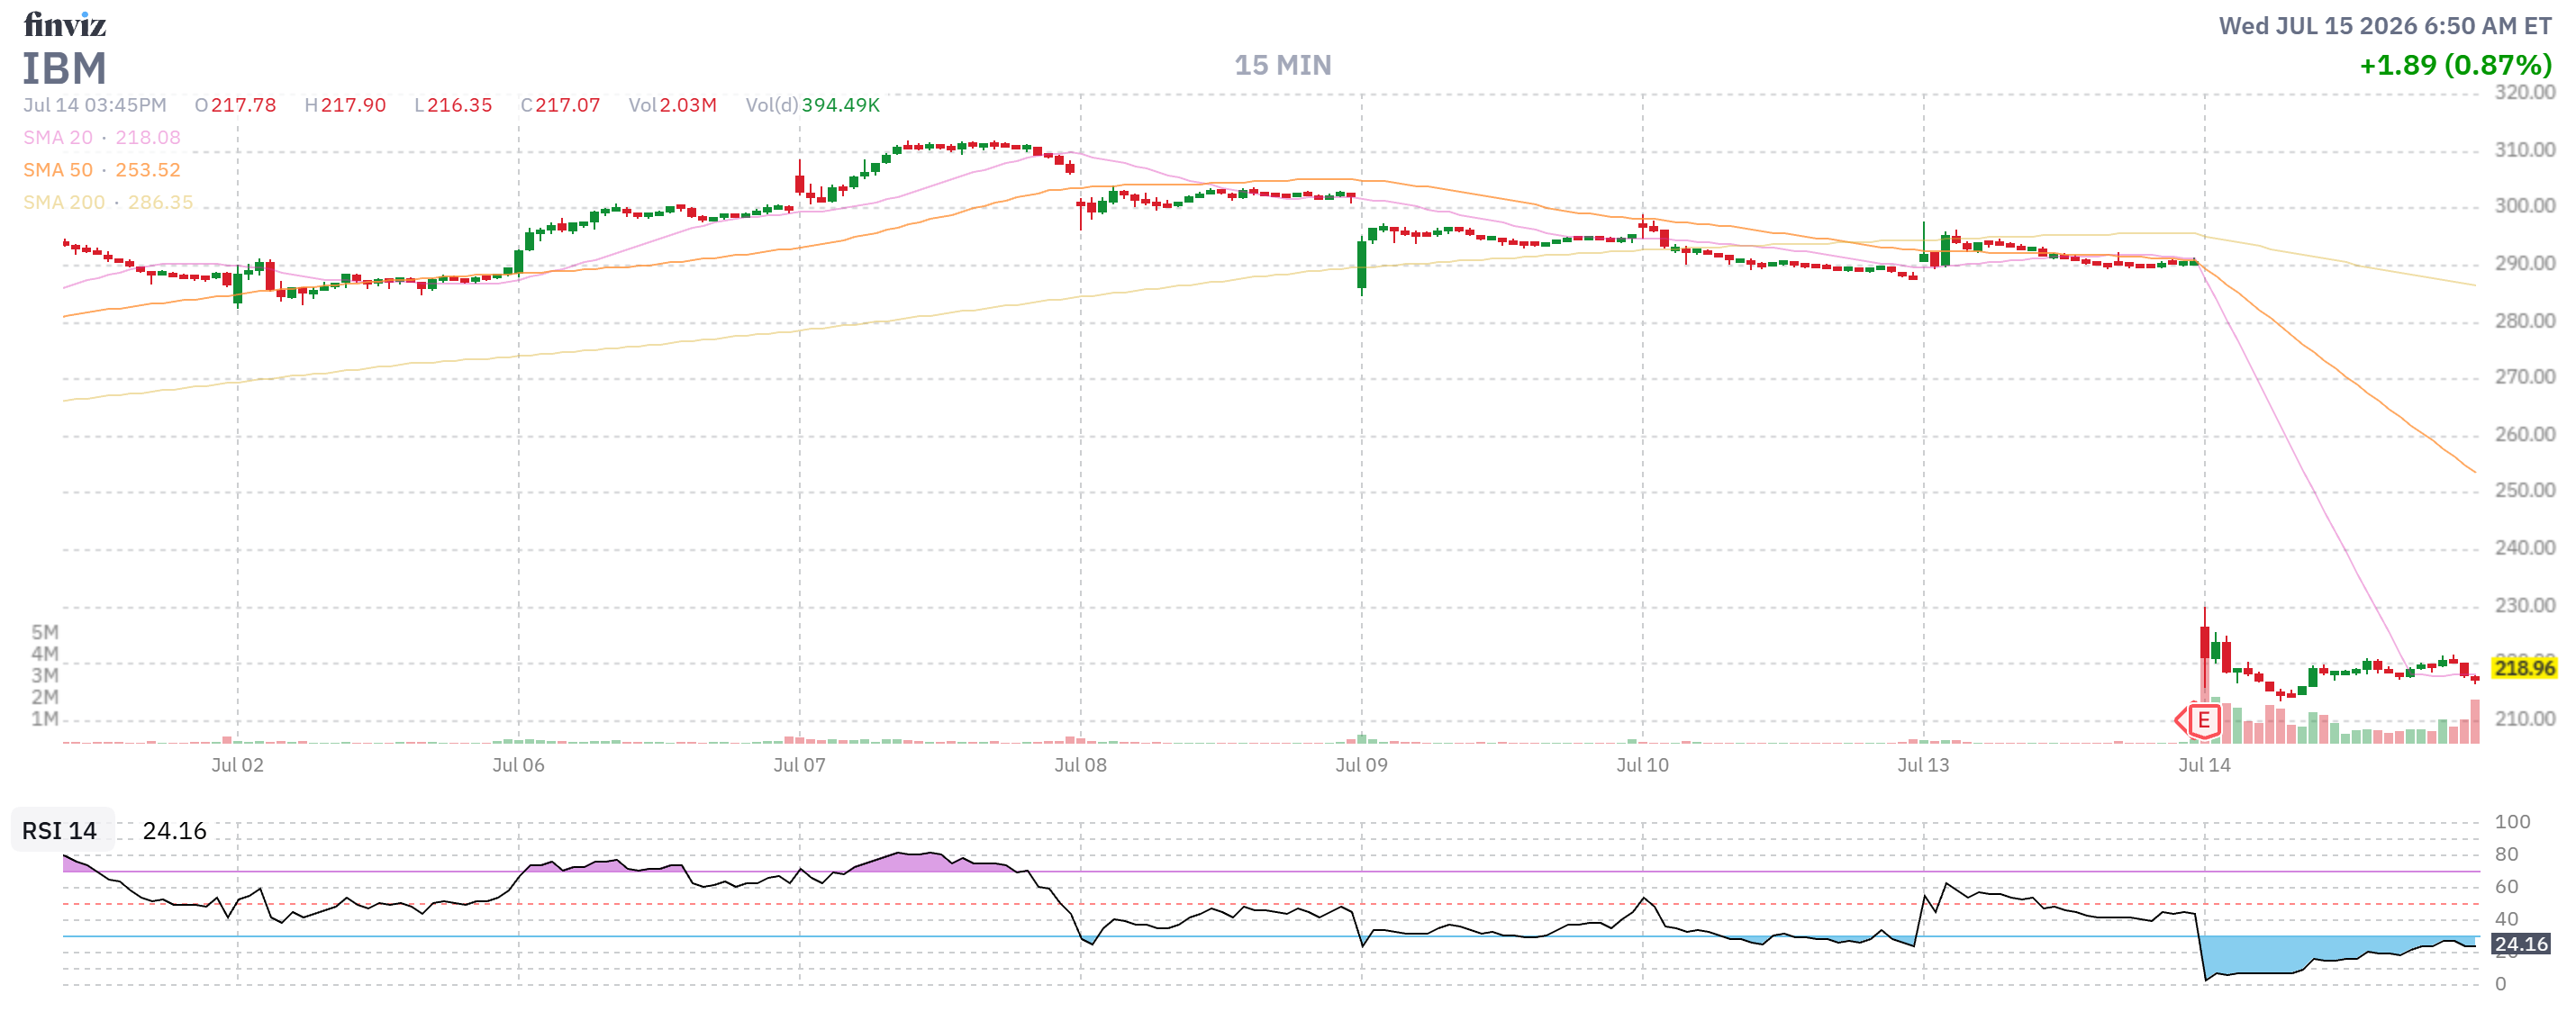Screen dimensions: 2576x1012
Task: Click the 15 MIN timeframe label
Action: click(x=1282, y=65)
